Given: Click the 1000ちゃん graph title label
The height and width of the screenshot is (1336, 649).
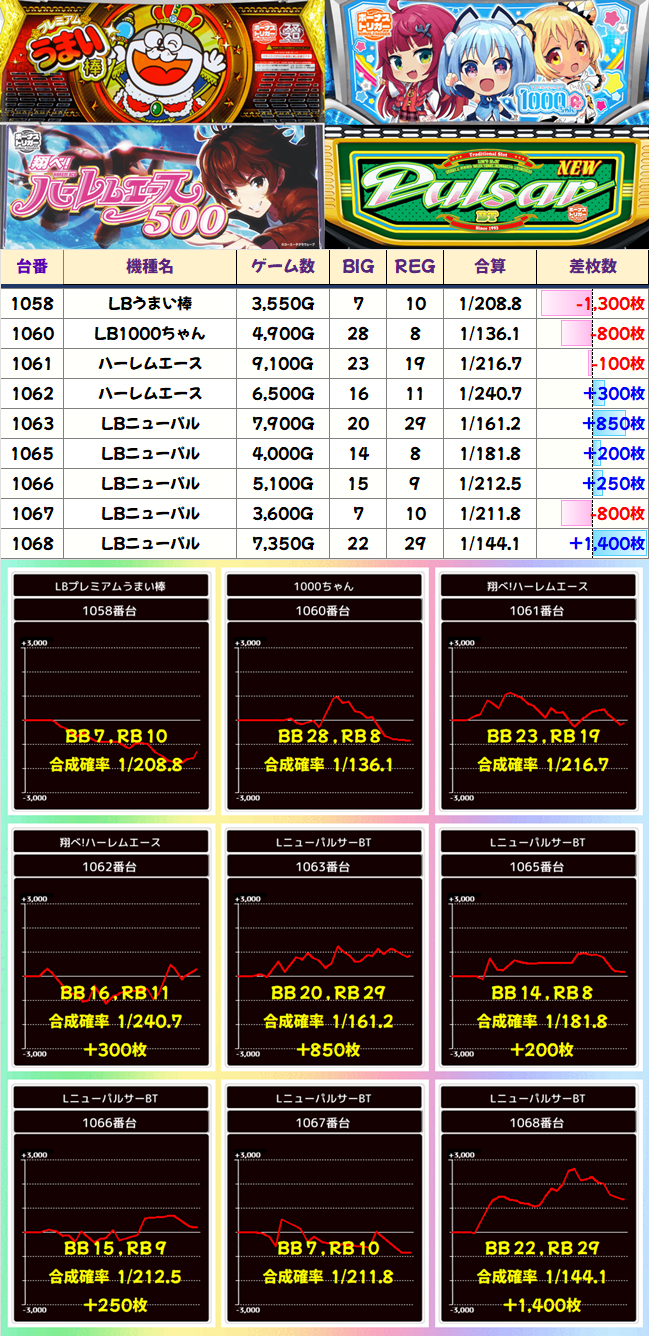Looking at the screenshot, I should pos(324,586).
